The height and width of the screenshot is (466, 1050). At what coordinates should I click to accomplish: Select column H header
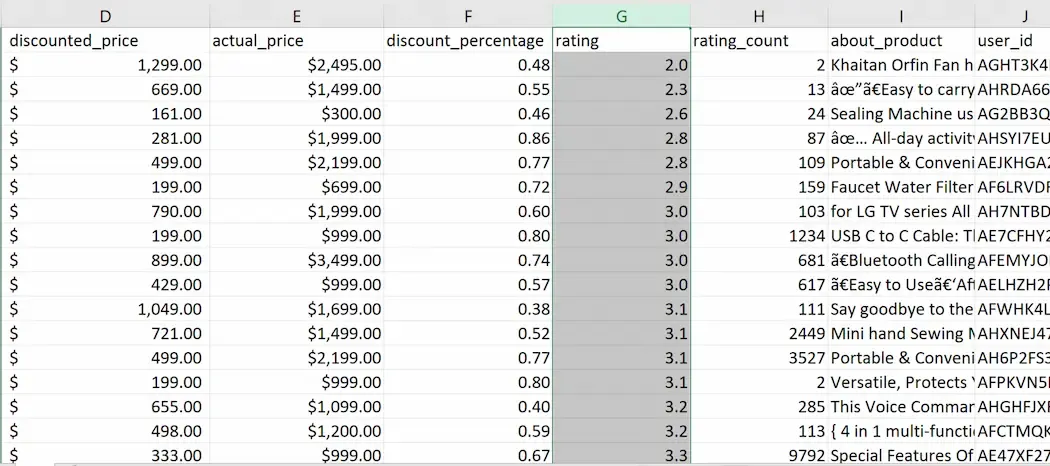coord(759,15)
